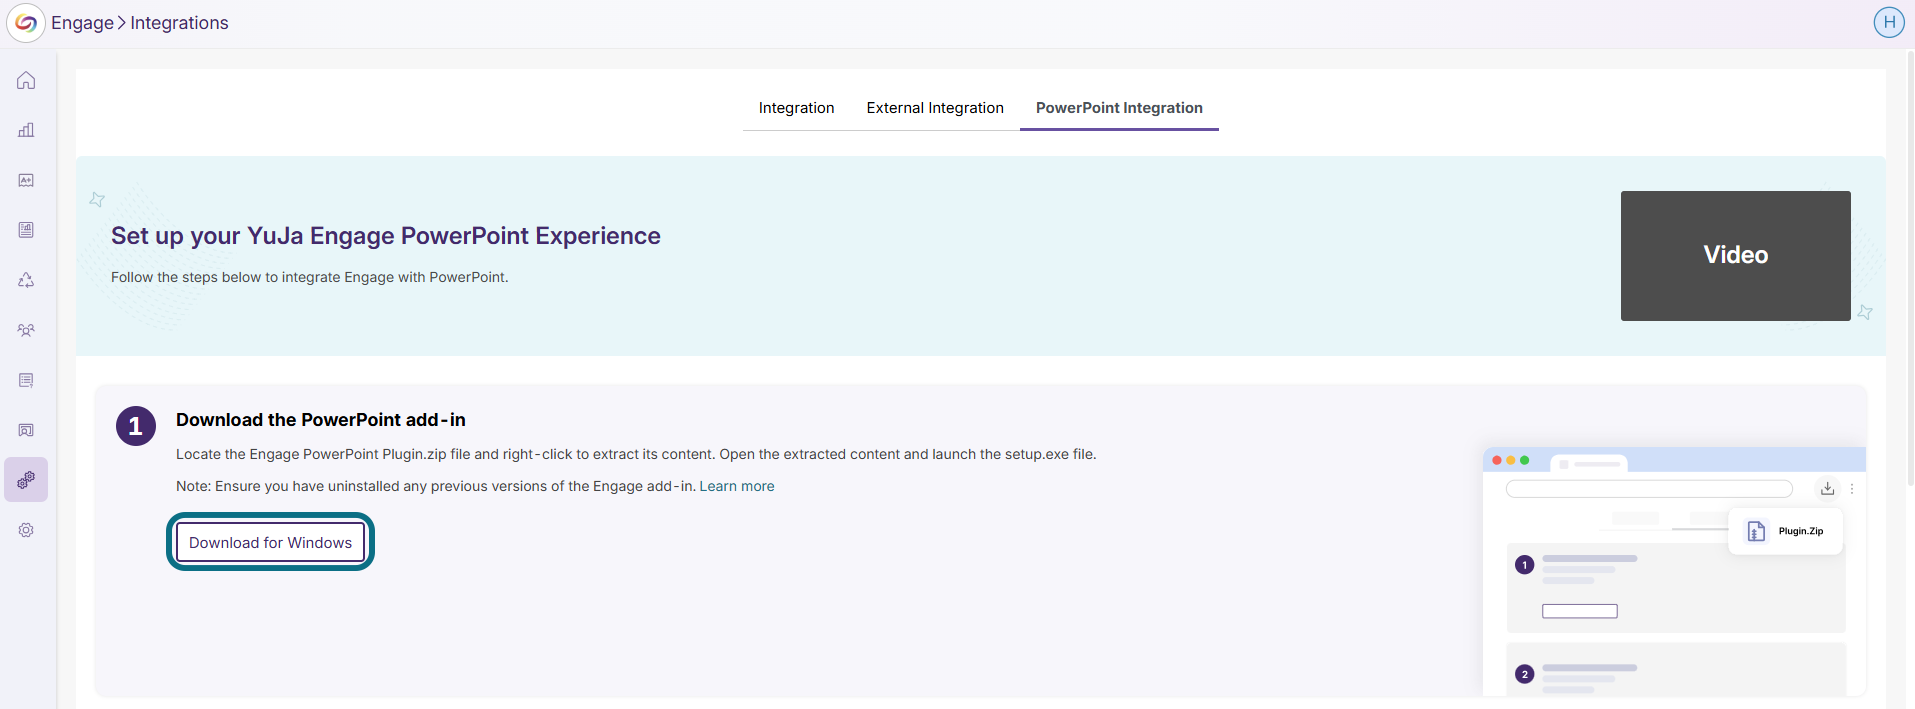1915x709 pixels.
Task: Open the Learn more link
Action: tap(736, 486)
